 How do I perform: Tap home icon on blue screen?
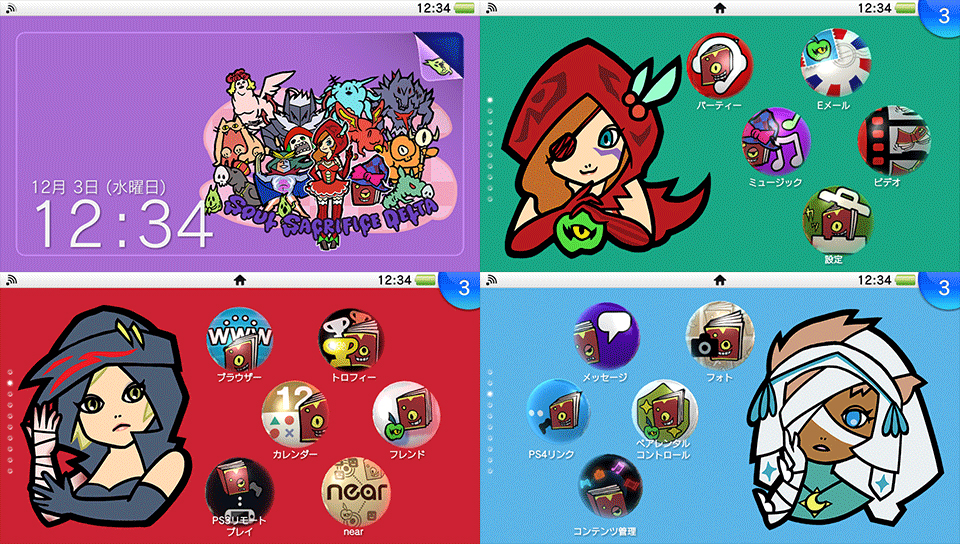[720, 280]
